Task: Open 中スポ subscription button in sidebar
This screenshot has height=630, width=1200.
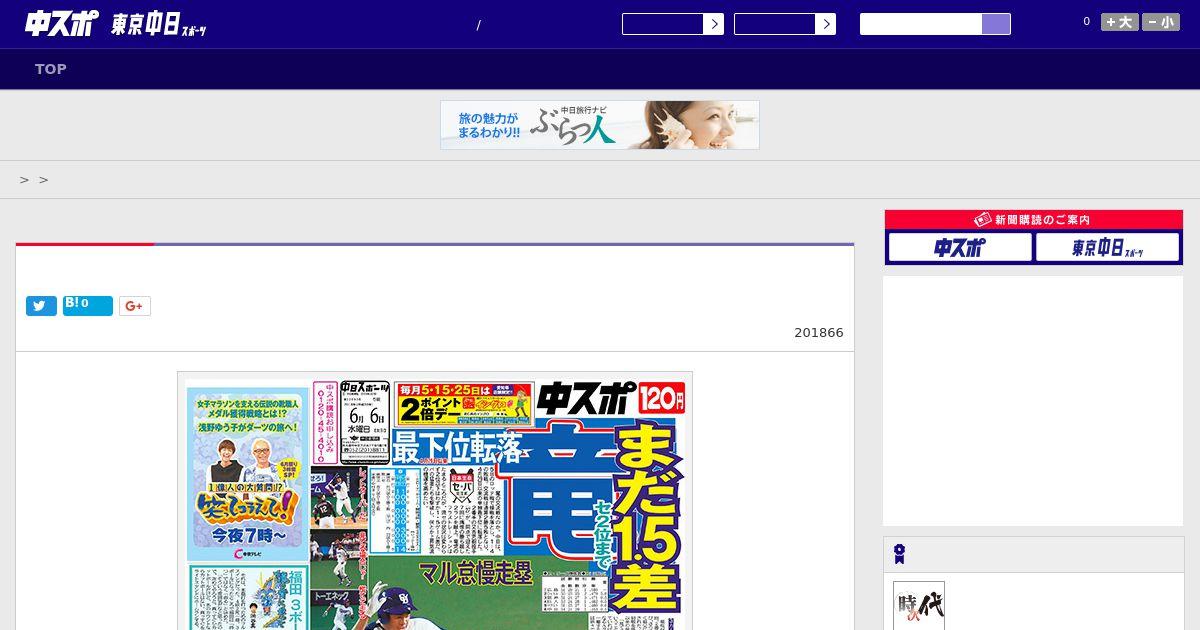Action: coord(960,247)
